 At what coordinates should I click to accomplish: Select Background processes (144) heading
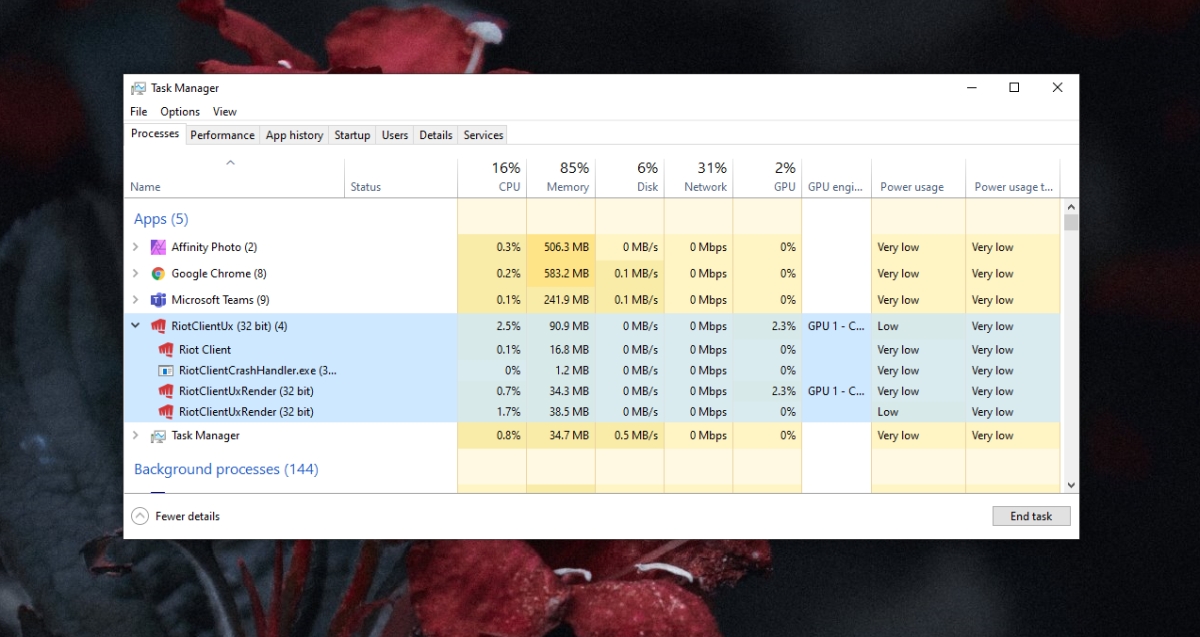[x=226, y=469]
